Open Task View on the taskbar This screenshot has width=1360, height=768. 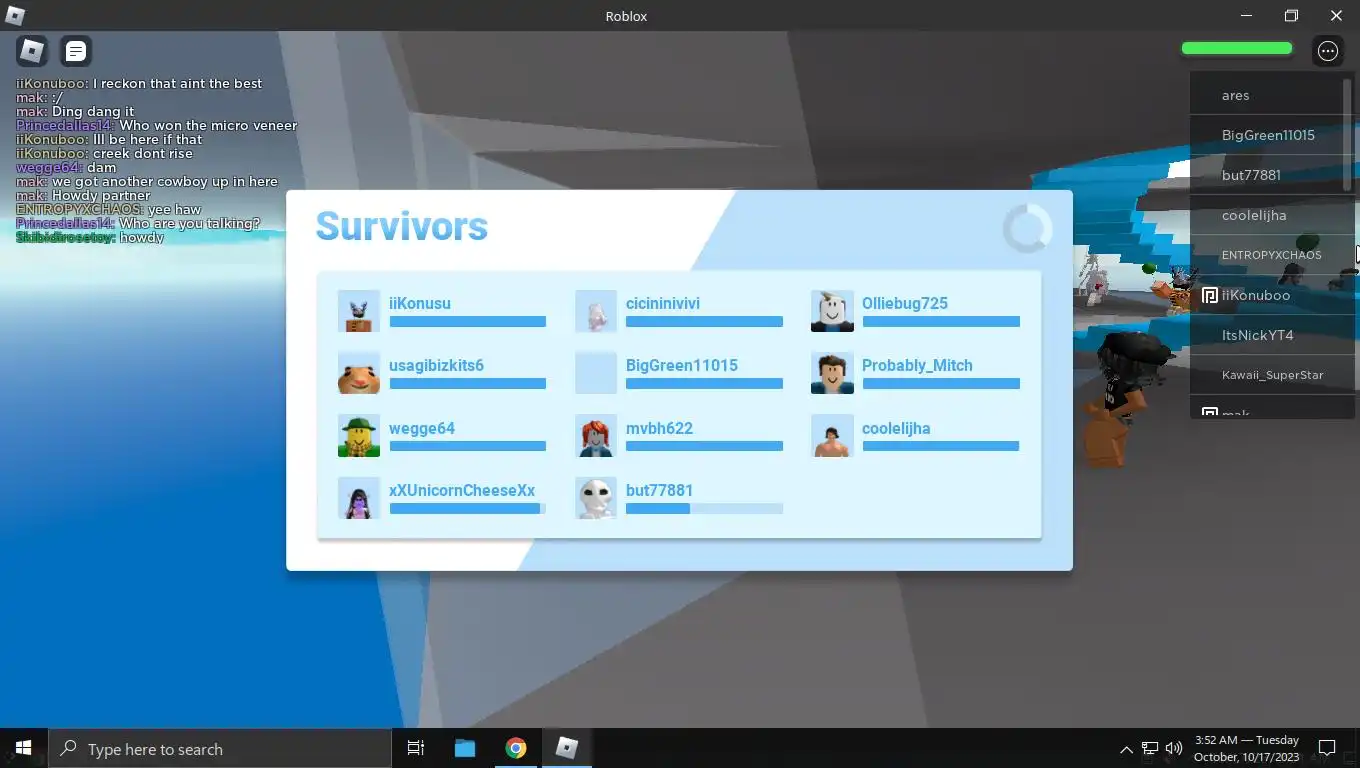click(x=416, y=748)
